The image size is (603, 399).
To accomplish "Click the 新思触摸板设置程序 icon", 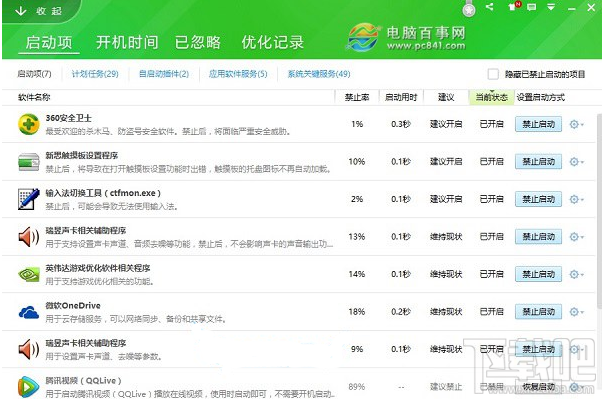I will (29, 162).
